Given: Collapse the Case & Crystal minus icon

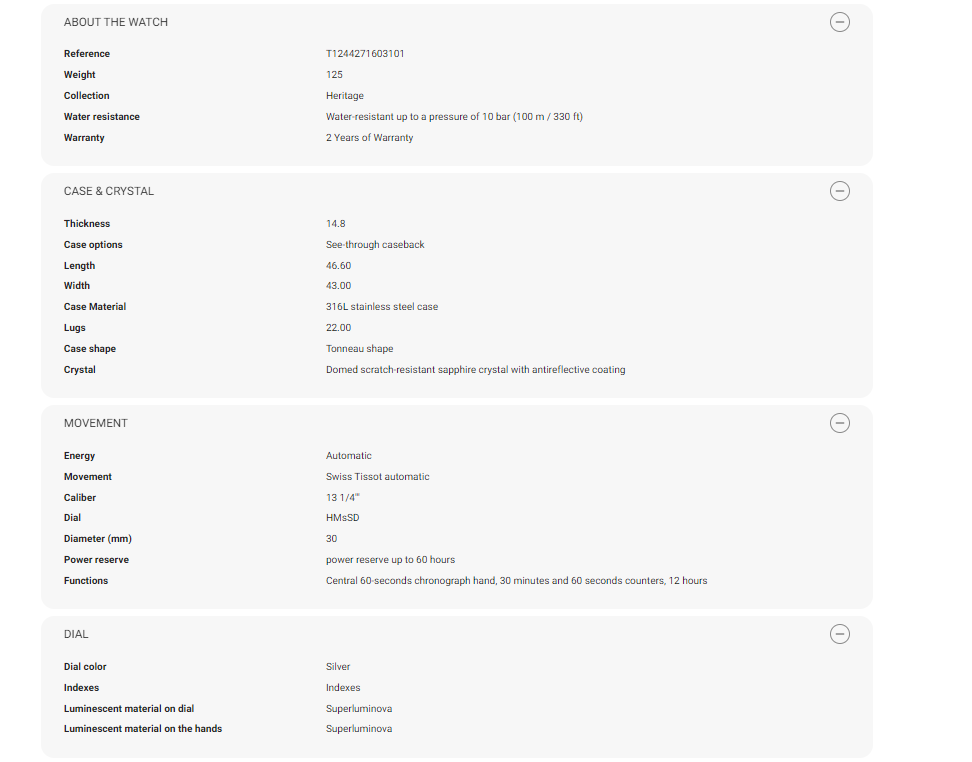Looking at the screenshot, I should coord(840,191).
